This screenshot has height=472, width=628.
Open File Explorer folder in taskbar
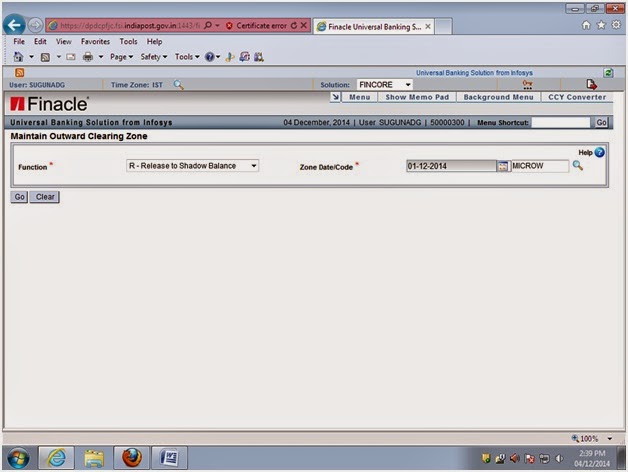pos(94,458)
